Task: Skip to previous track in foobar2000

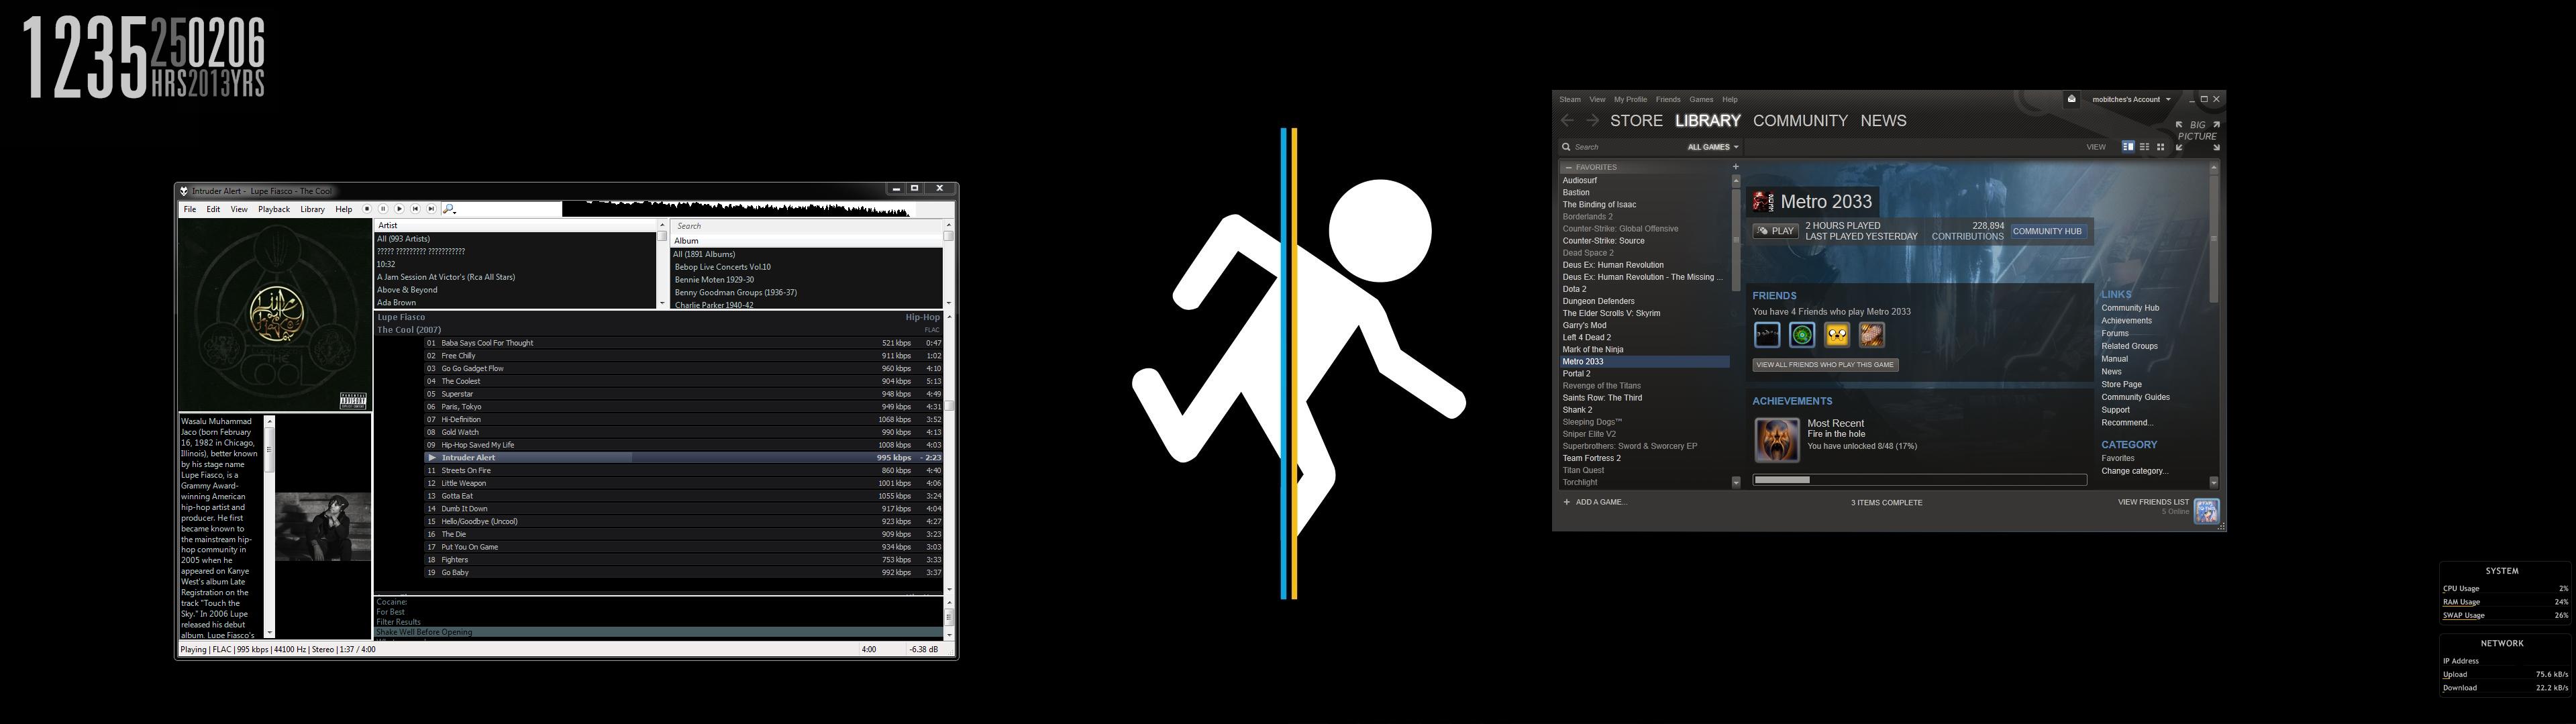Action: (x=415, y=209)
